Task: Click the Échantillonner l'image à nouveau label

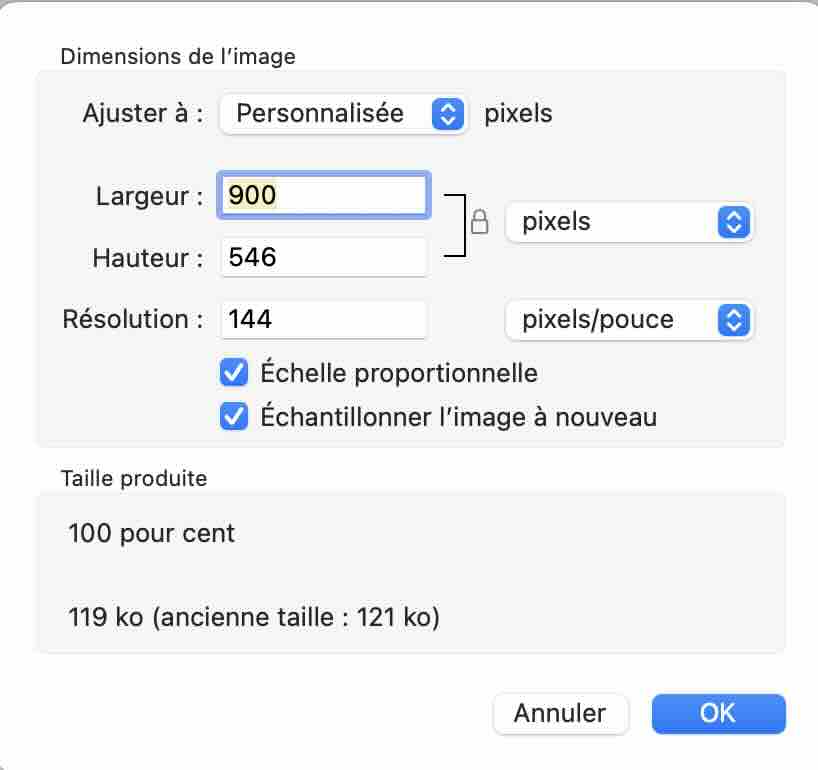Action: click(x=459, y=417)
